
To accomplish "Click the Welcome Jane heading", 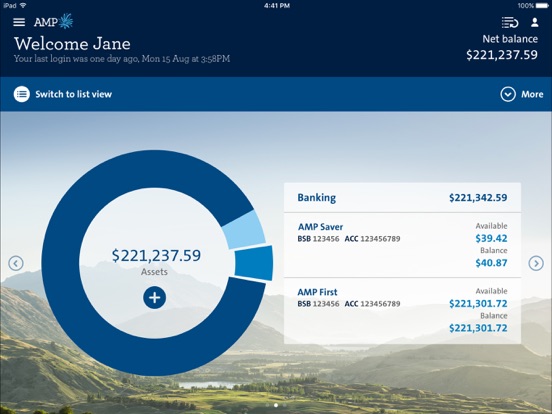I will tap(72, 44).
